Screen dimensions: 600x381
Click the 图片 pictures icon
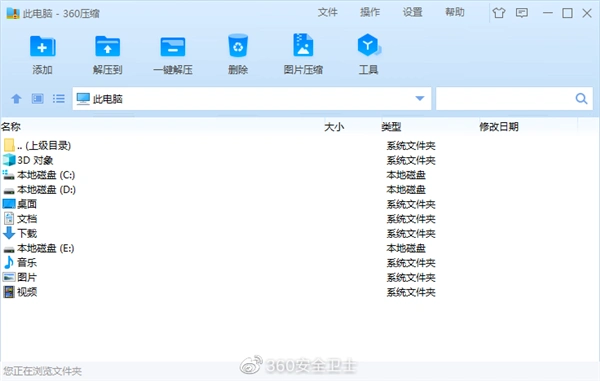9,277
